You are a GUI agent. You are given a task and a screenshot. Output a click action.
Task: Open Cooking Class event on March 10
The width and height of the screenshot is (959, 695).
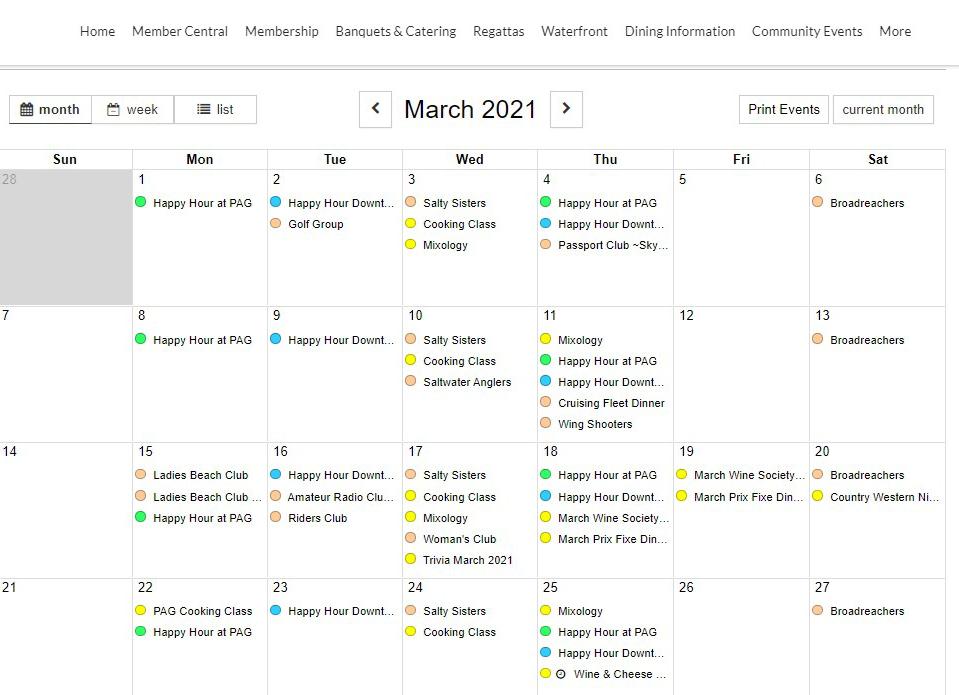click(459, 361)
